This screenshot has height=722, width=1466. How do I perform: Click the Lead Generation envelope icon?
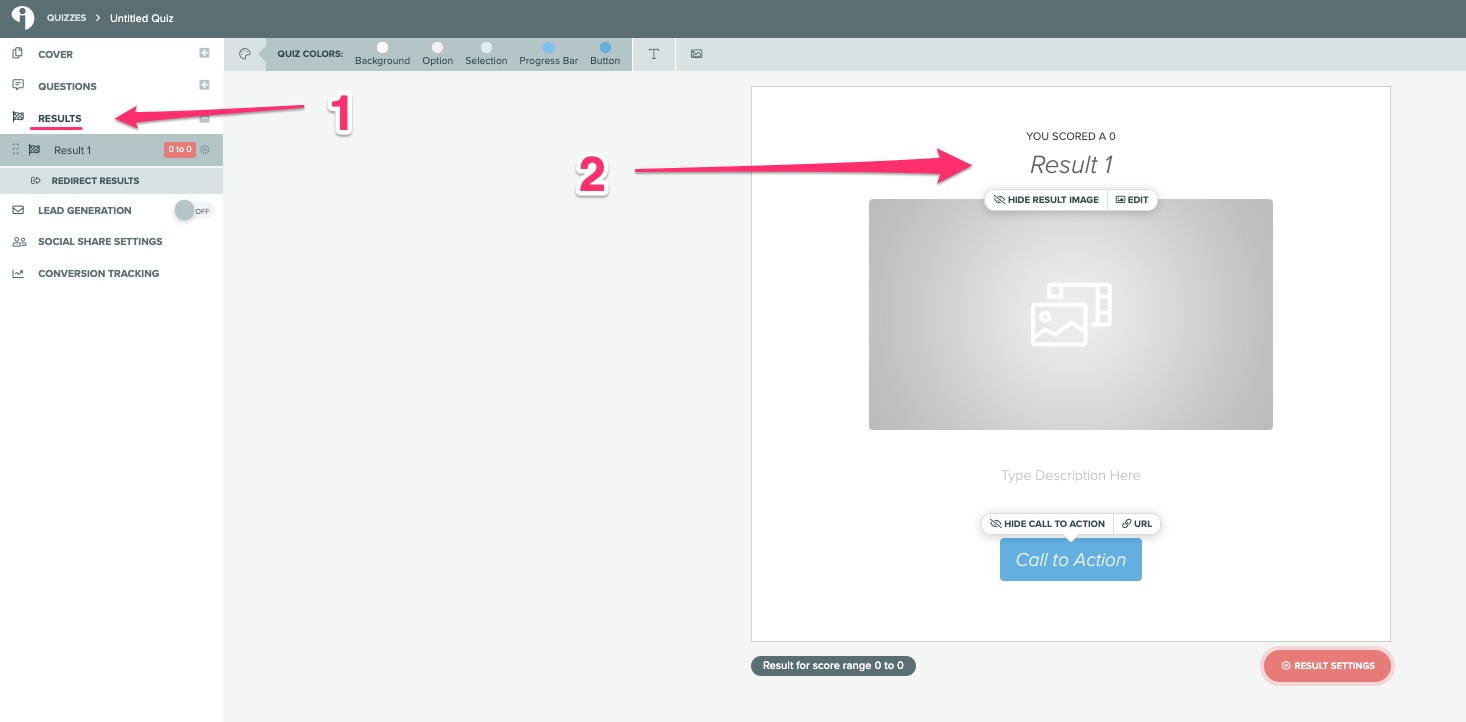click(x=18, y=210)
